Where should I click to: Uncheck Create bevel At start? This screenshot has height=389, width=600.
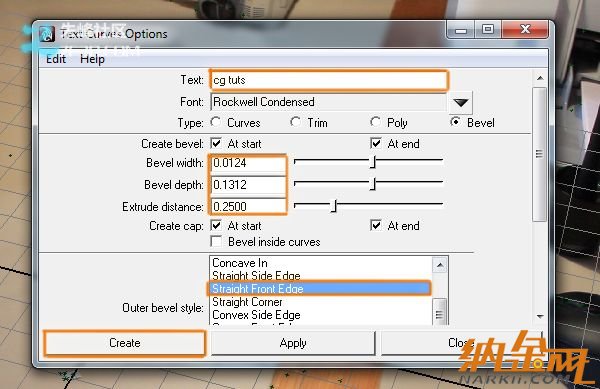[216, 143]
